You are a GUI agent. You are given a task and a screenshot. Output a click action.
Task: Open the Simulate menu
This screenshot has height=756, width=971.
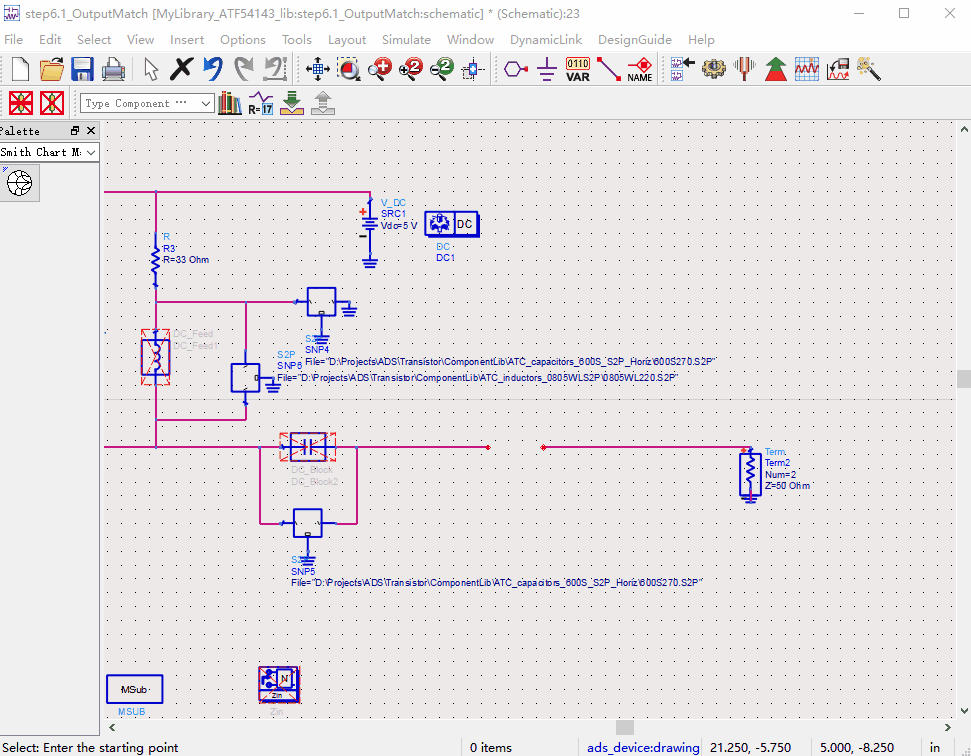tap(406, 40)
